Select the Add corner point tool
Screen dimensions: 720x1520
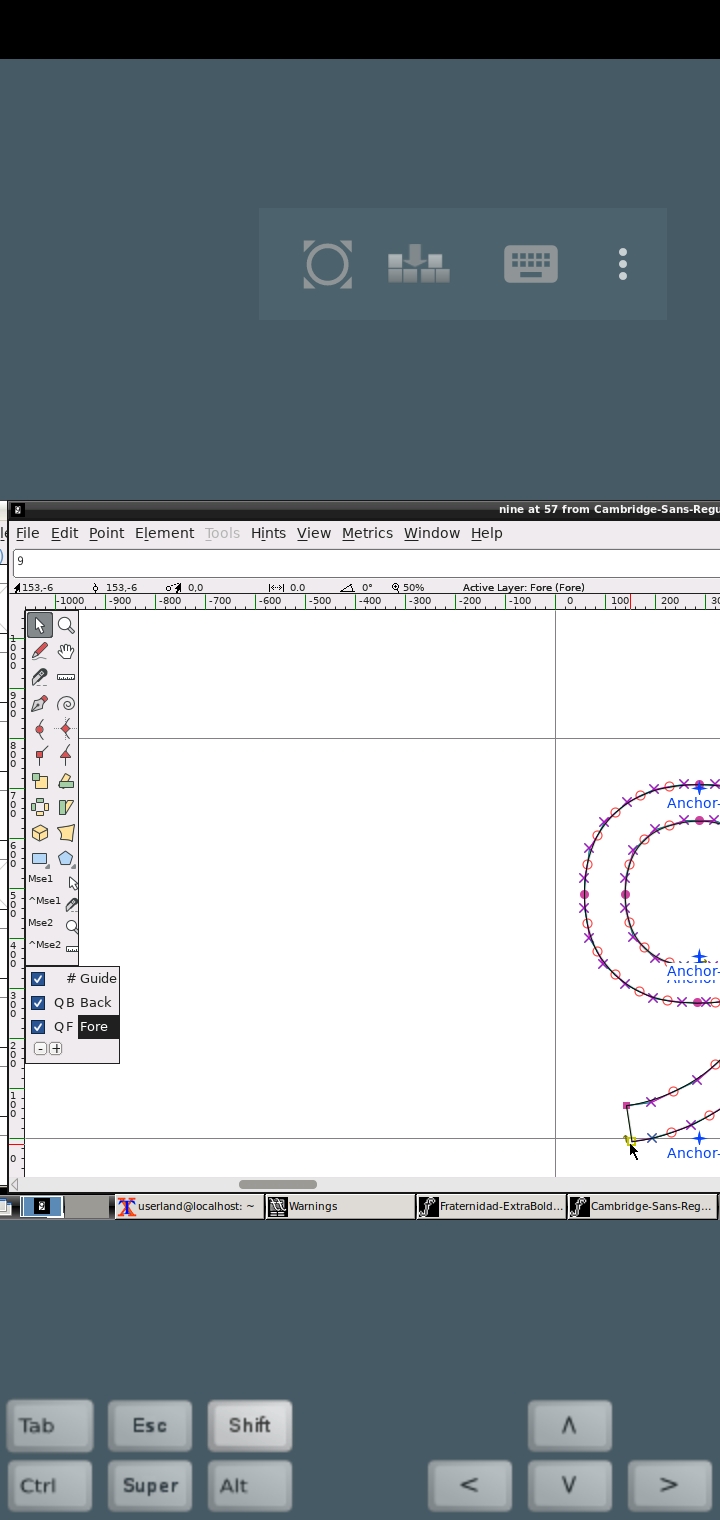(x=40, y=755)
